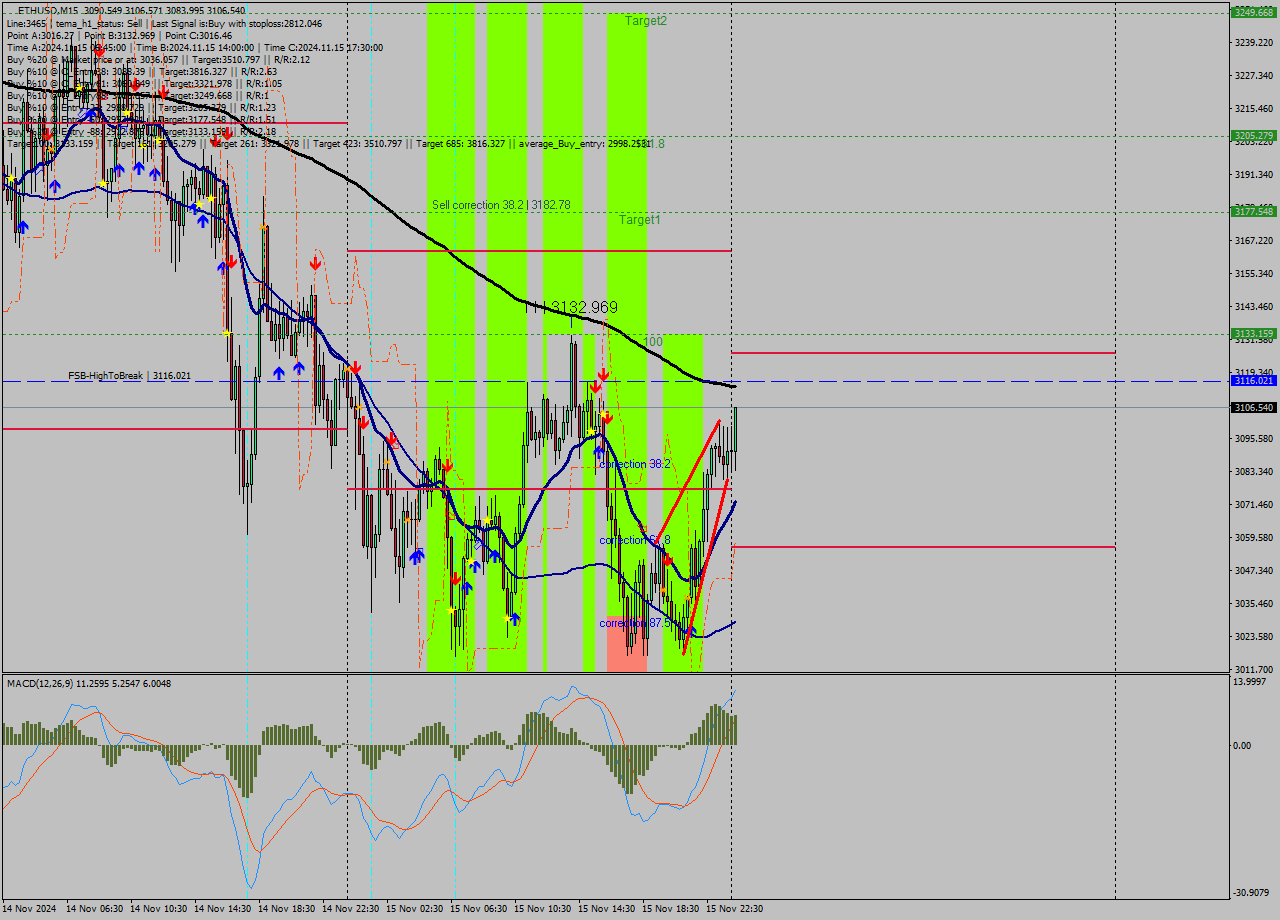Viewport: 1280px width, 920px height.
Task: Click the green 3205.279 price tag
Action: 1254,135
